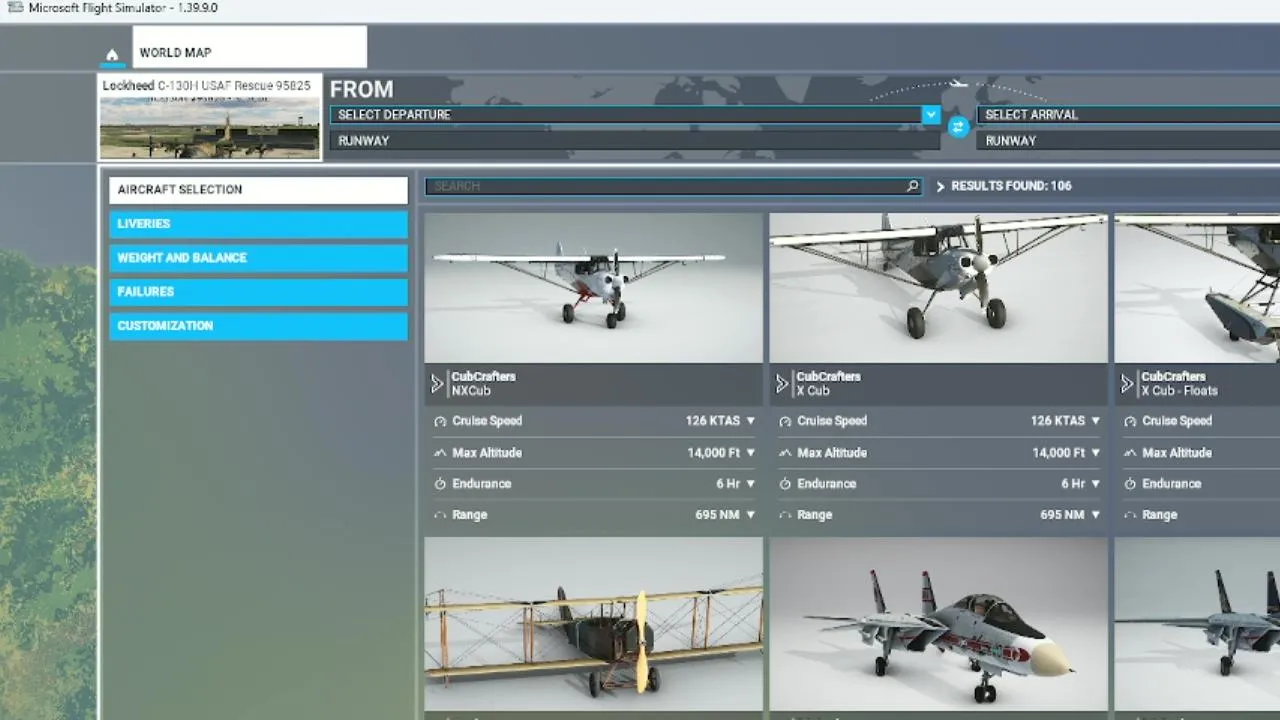Swap departure and arrival using round icon
The image size is (1280, 720).
958,127
